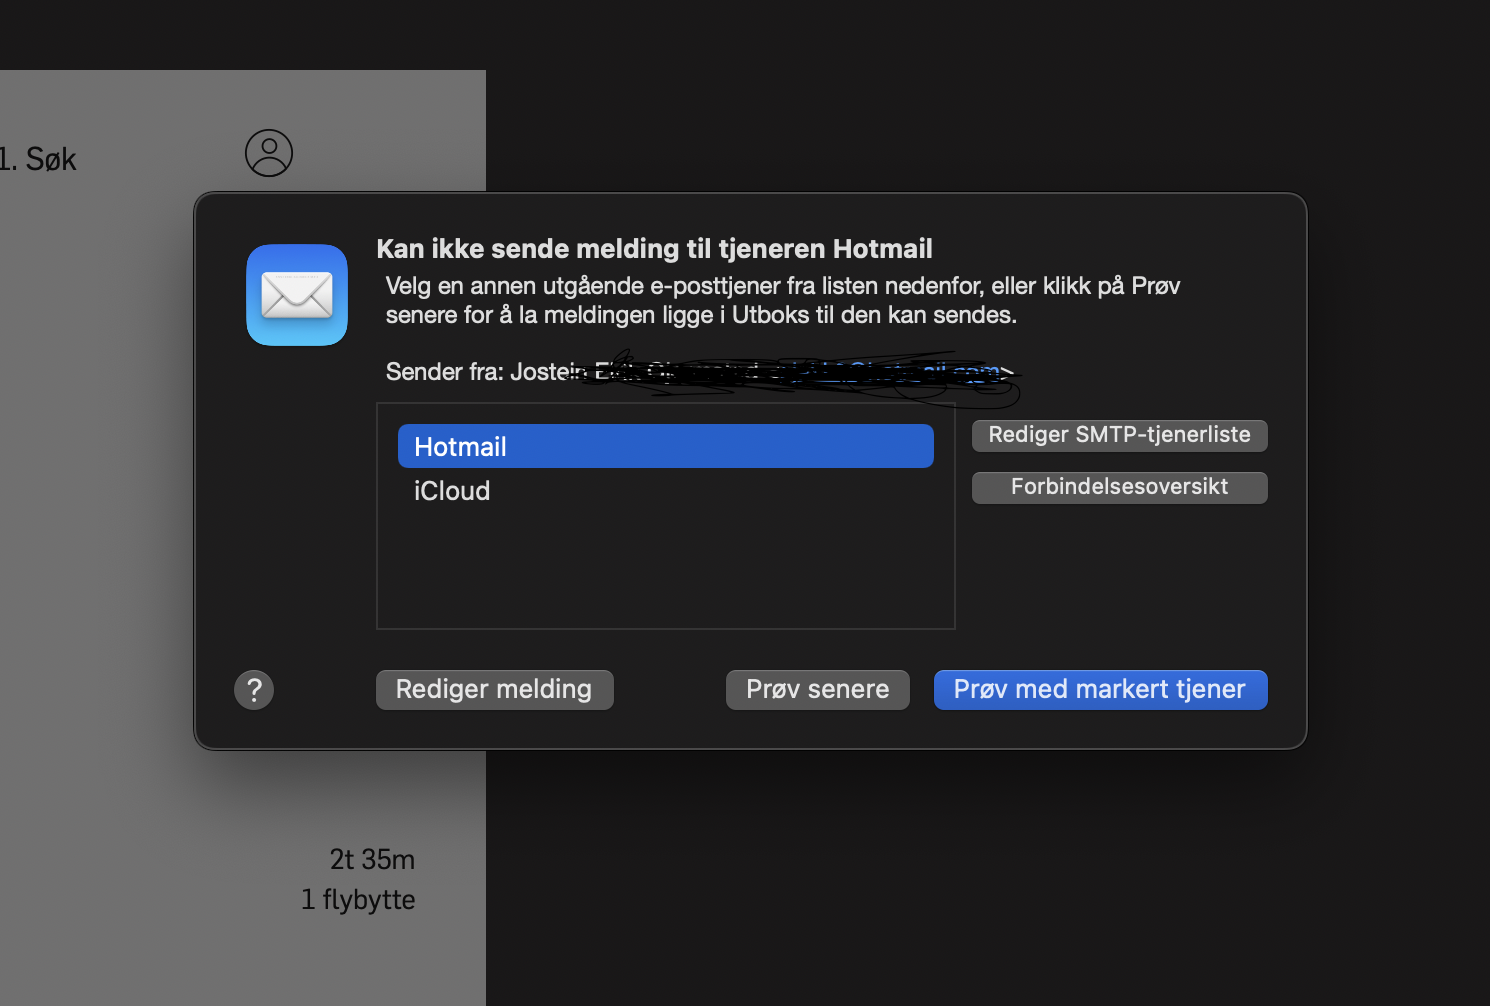Click Rediger SMTP-tjenerliste button
This screenshot has width=1490, height=1006.
(1120, 435)
